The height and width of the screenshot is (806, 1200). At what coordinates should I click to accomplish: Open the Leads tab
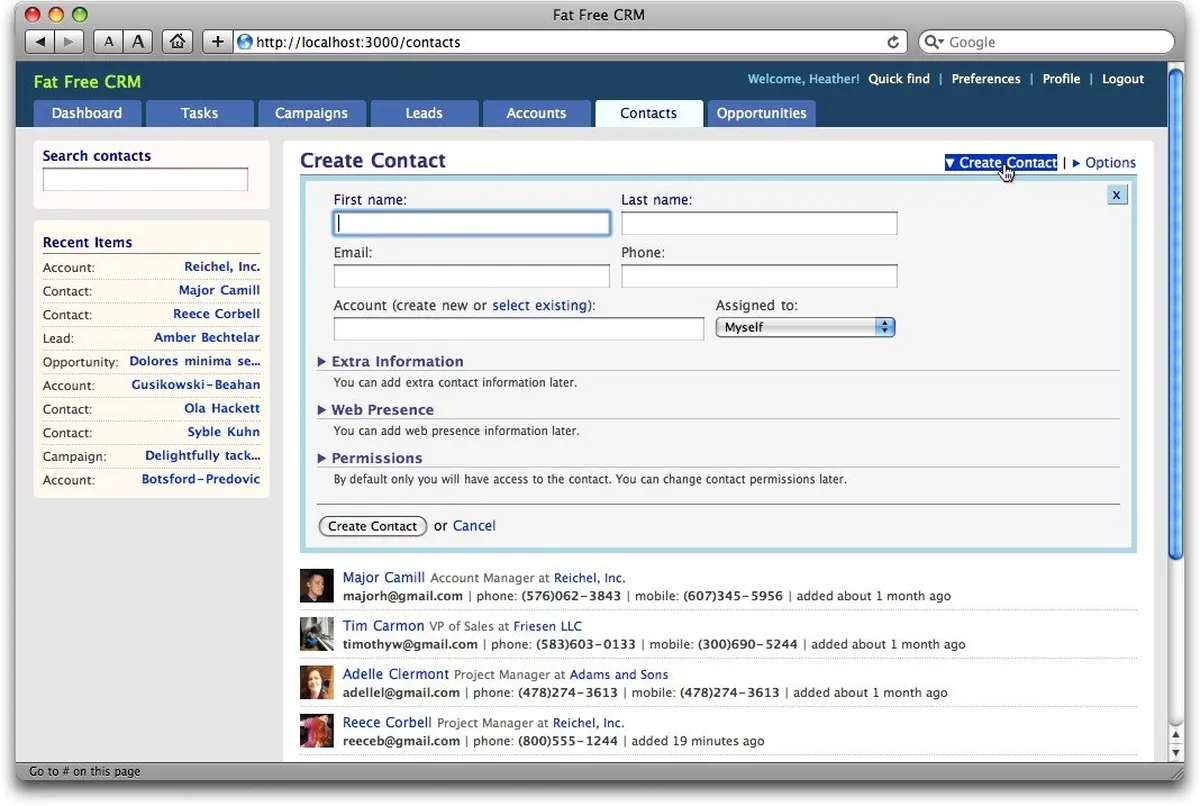click(x=424, y=113)
